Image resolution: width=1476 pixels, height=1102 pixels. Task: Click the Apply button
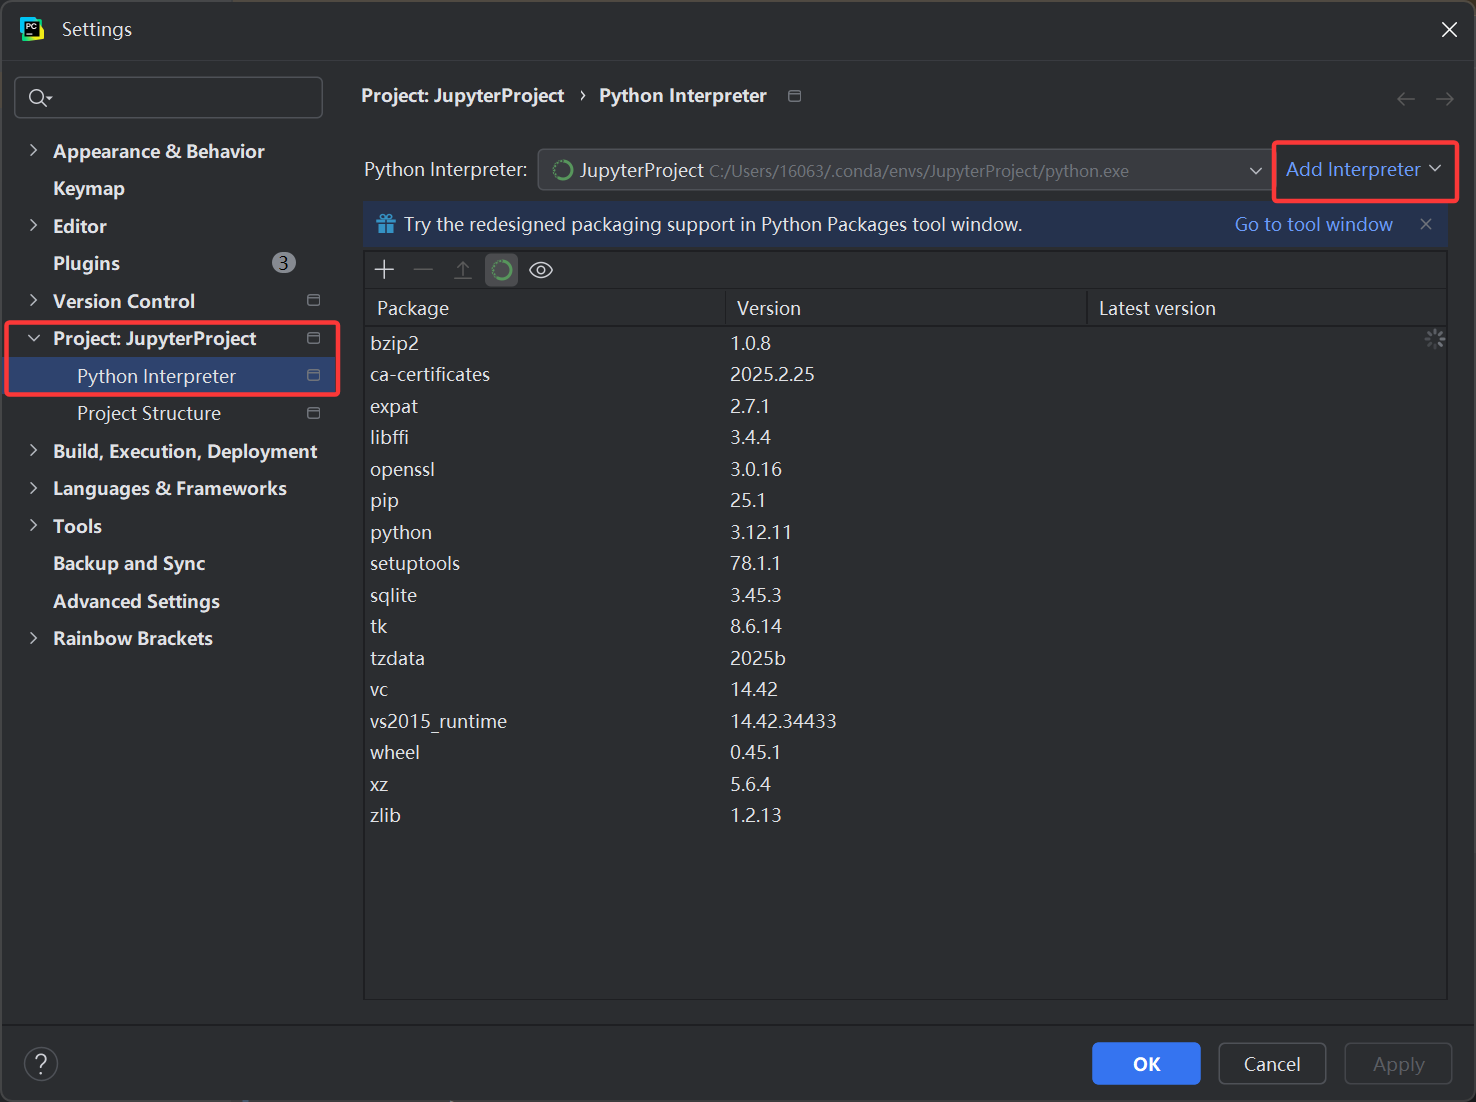pos(1398,1064)
